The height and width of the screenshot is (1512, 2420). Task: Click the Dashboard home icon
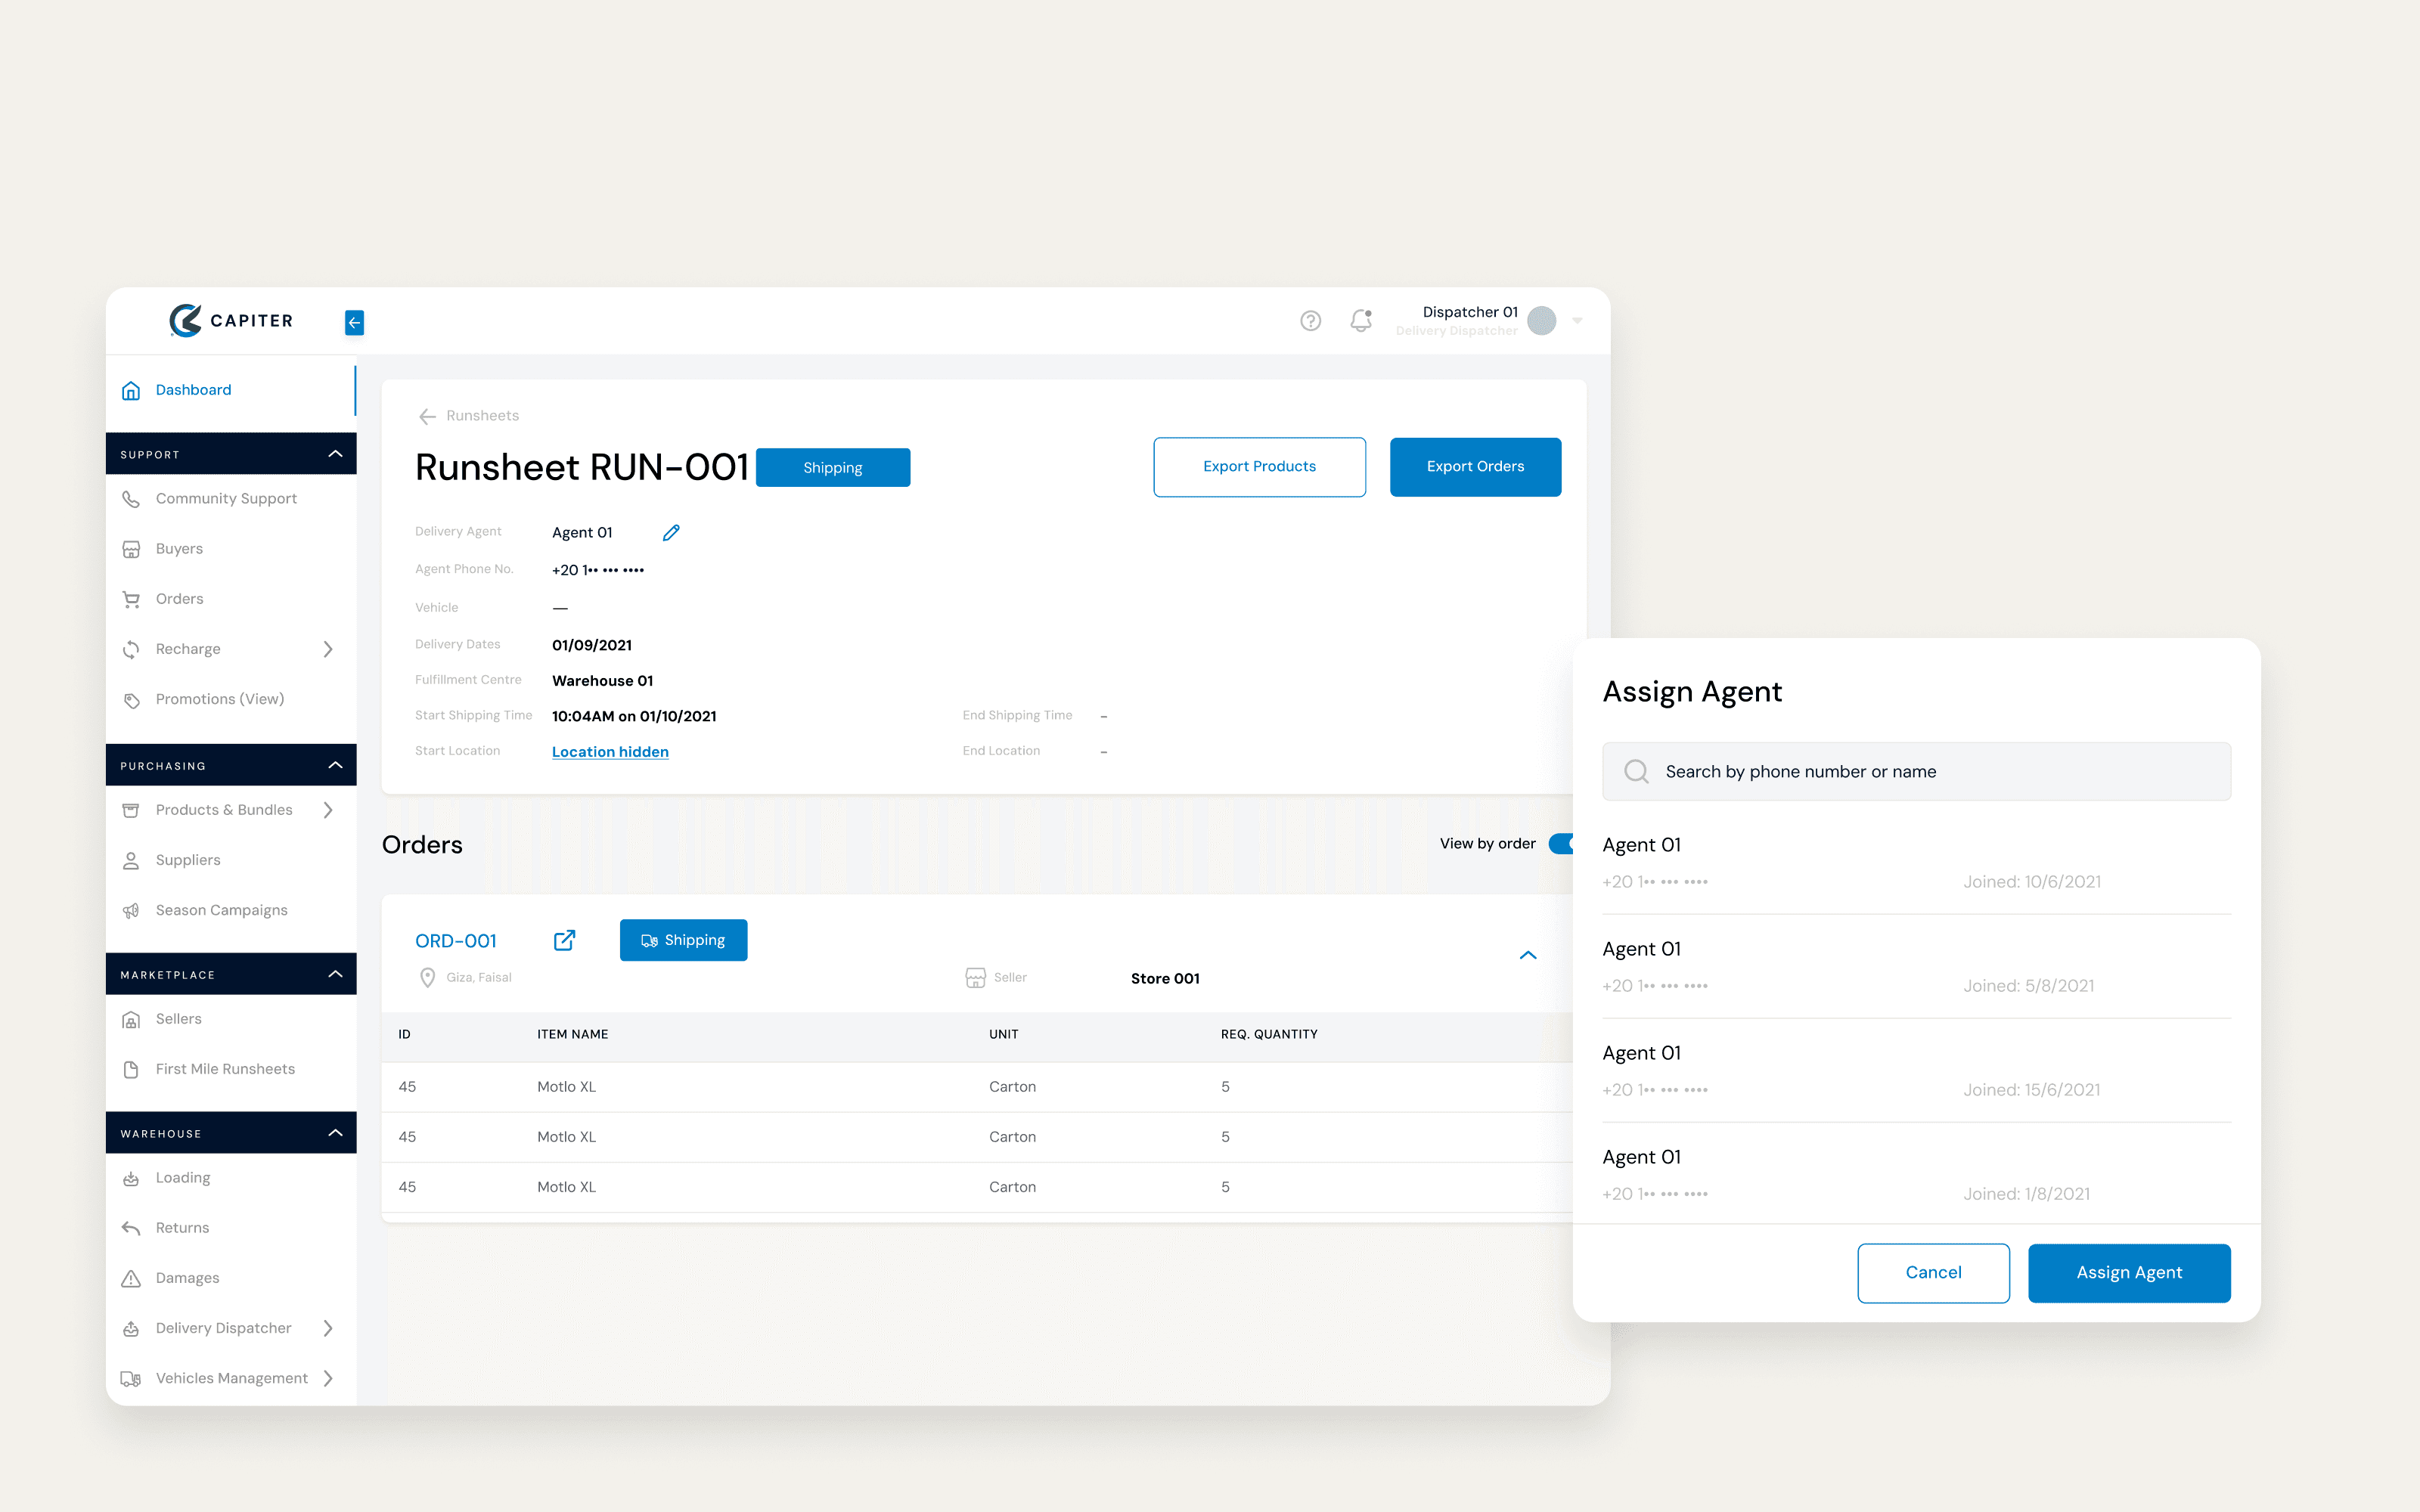[131, 390]
